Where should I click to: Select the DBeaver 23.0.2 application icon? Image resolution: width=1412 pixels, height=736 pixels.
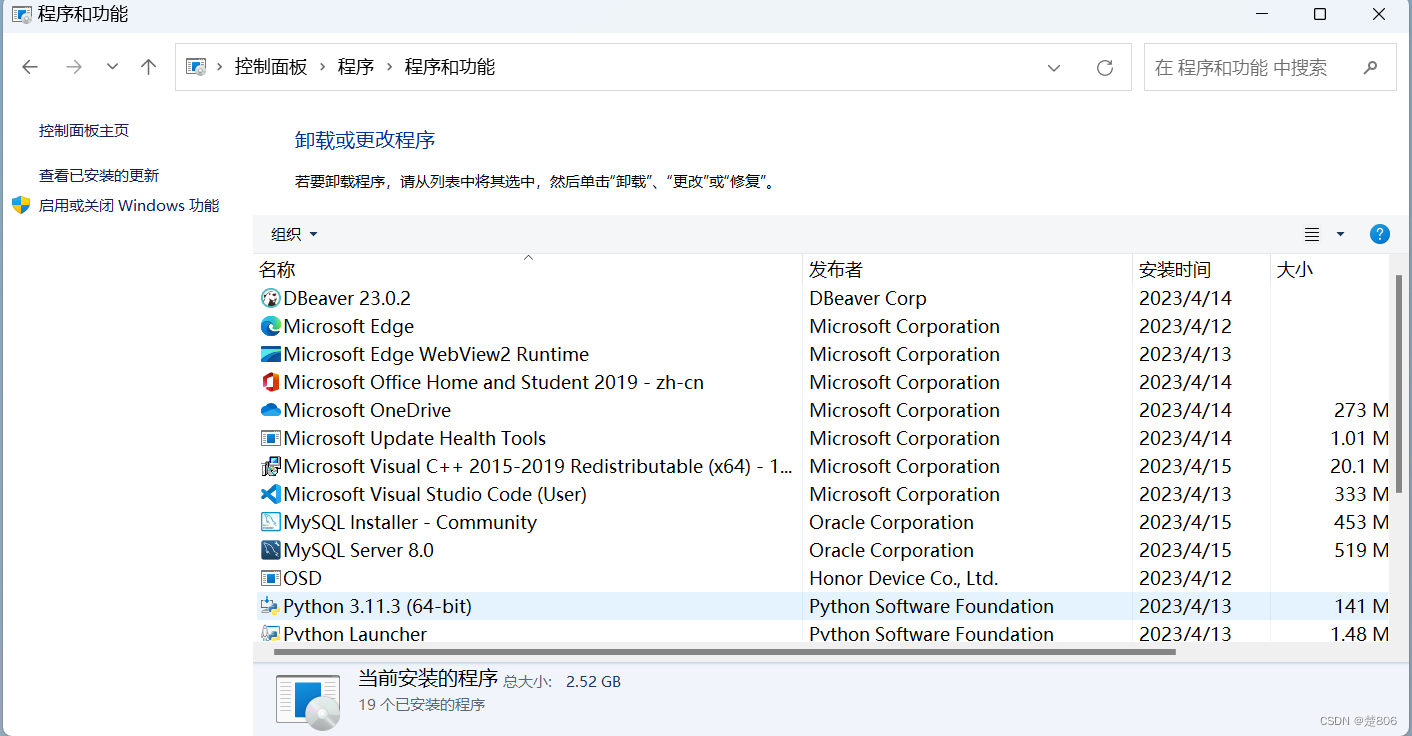(270, 297)
